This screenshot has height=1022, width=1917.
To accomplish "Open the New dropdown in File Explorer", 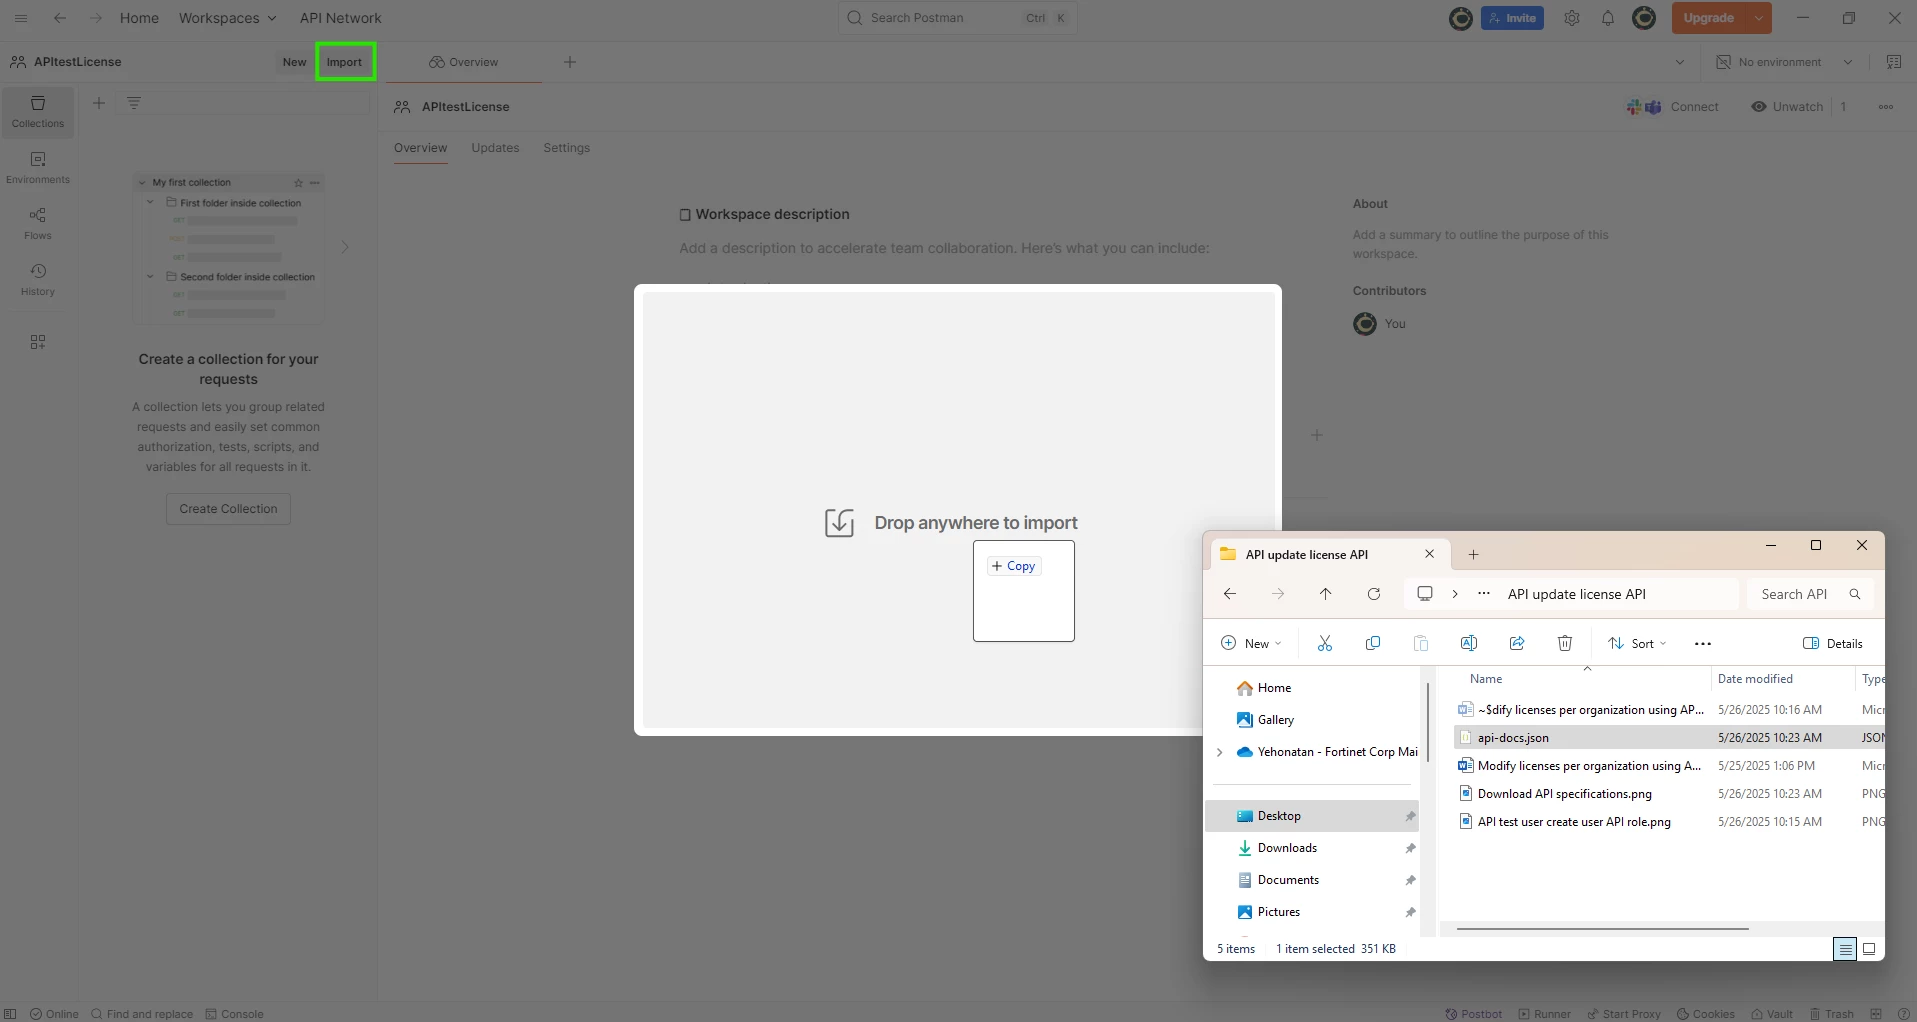I will pyautogui.click(x=1251, y=644).
